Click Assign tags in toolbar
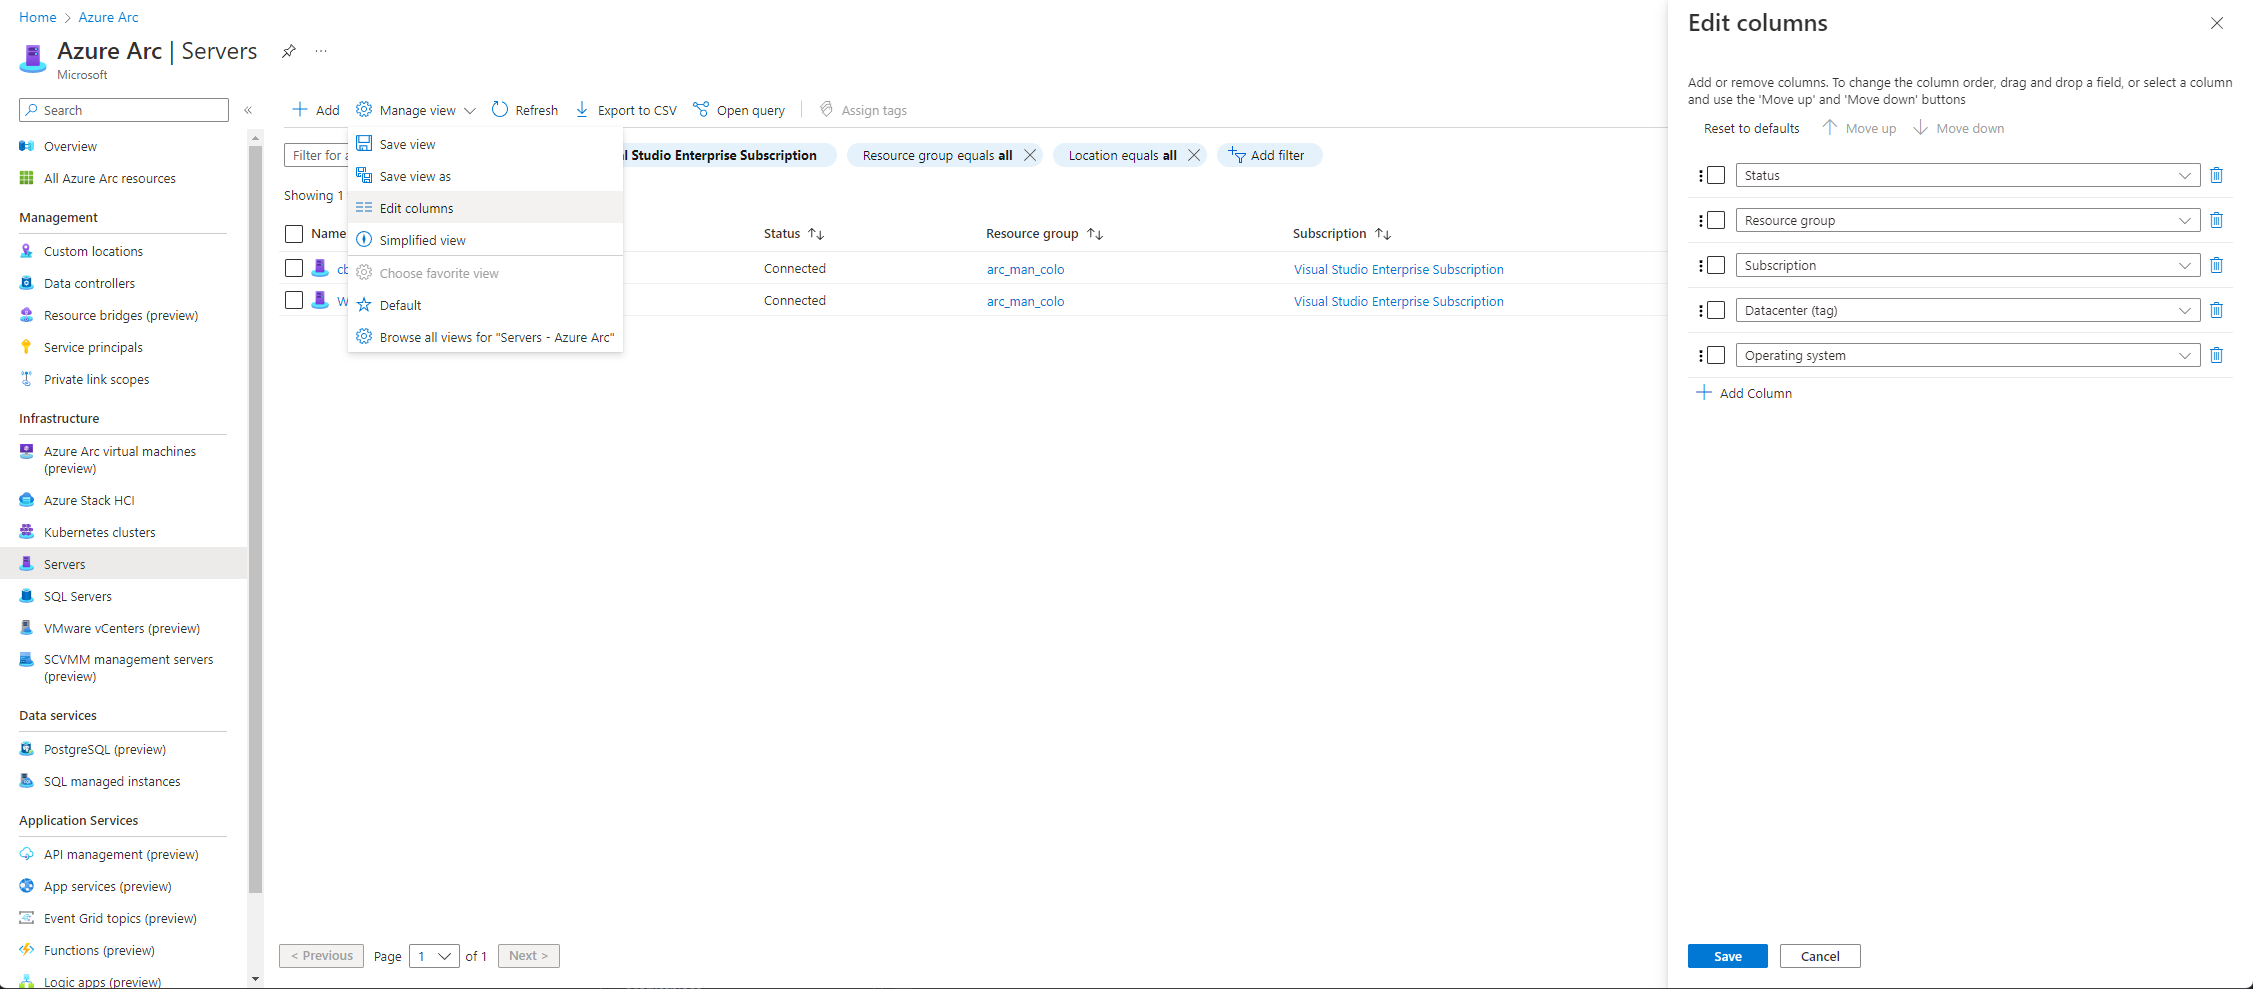 tap(863, 110)
